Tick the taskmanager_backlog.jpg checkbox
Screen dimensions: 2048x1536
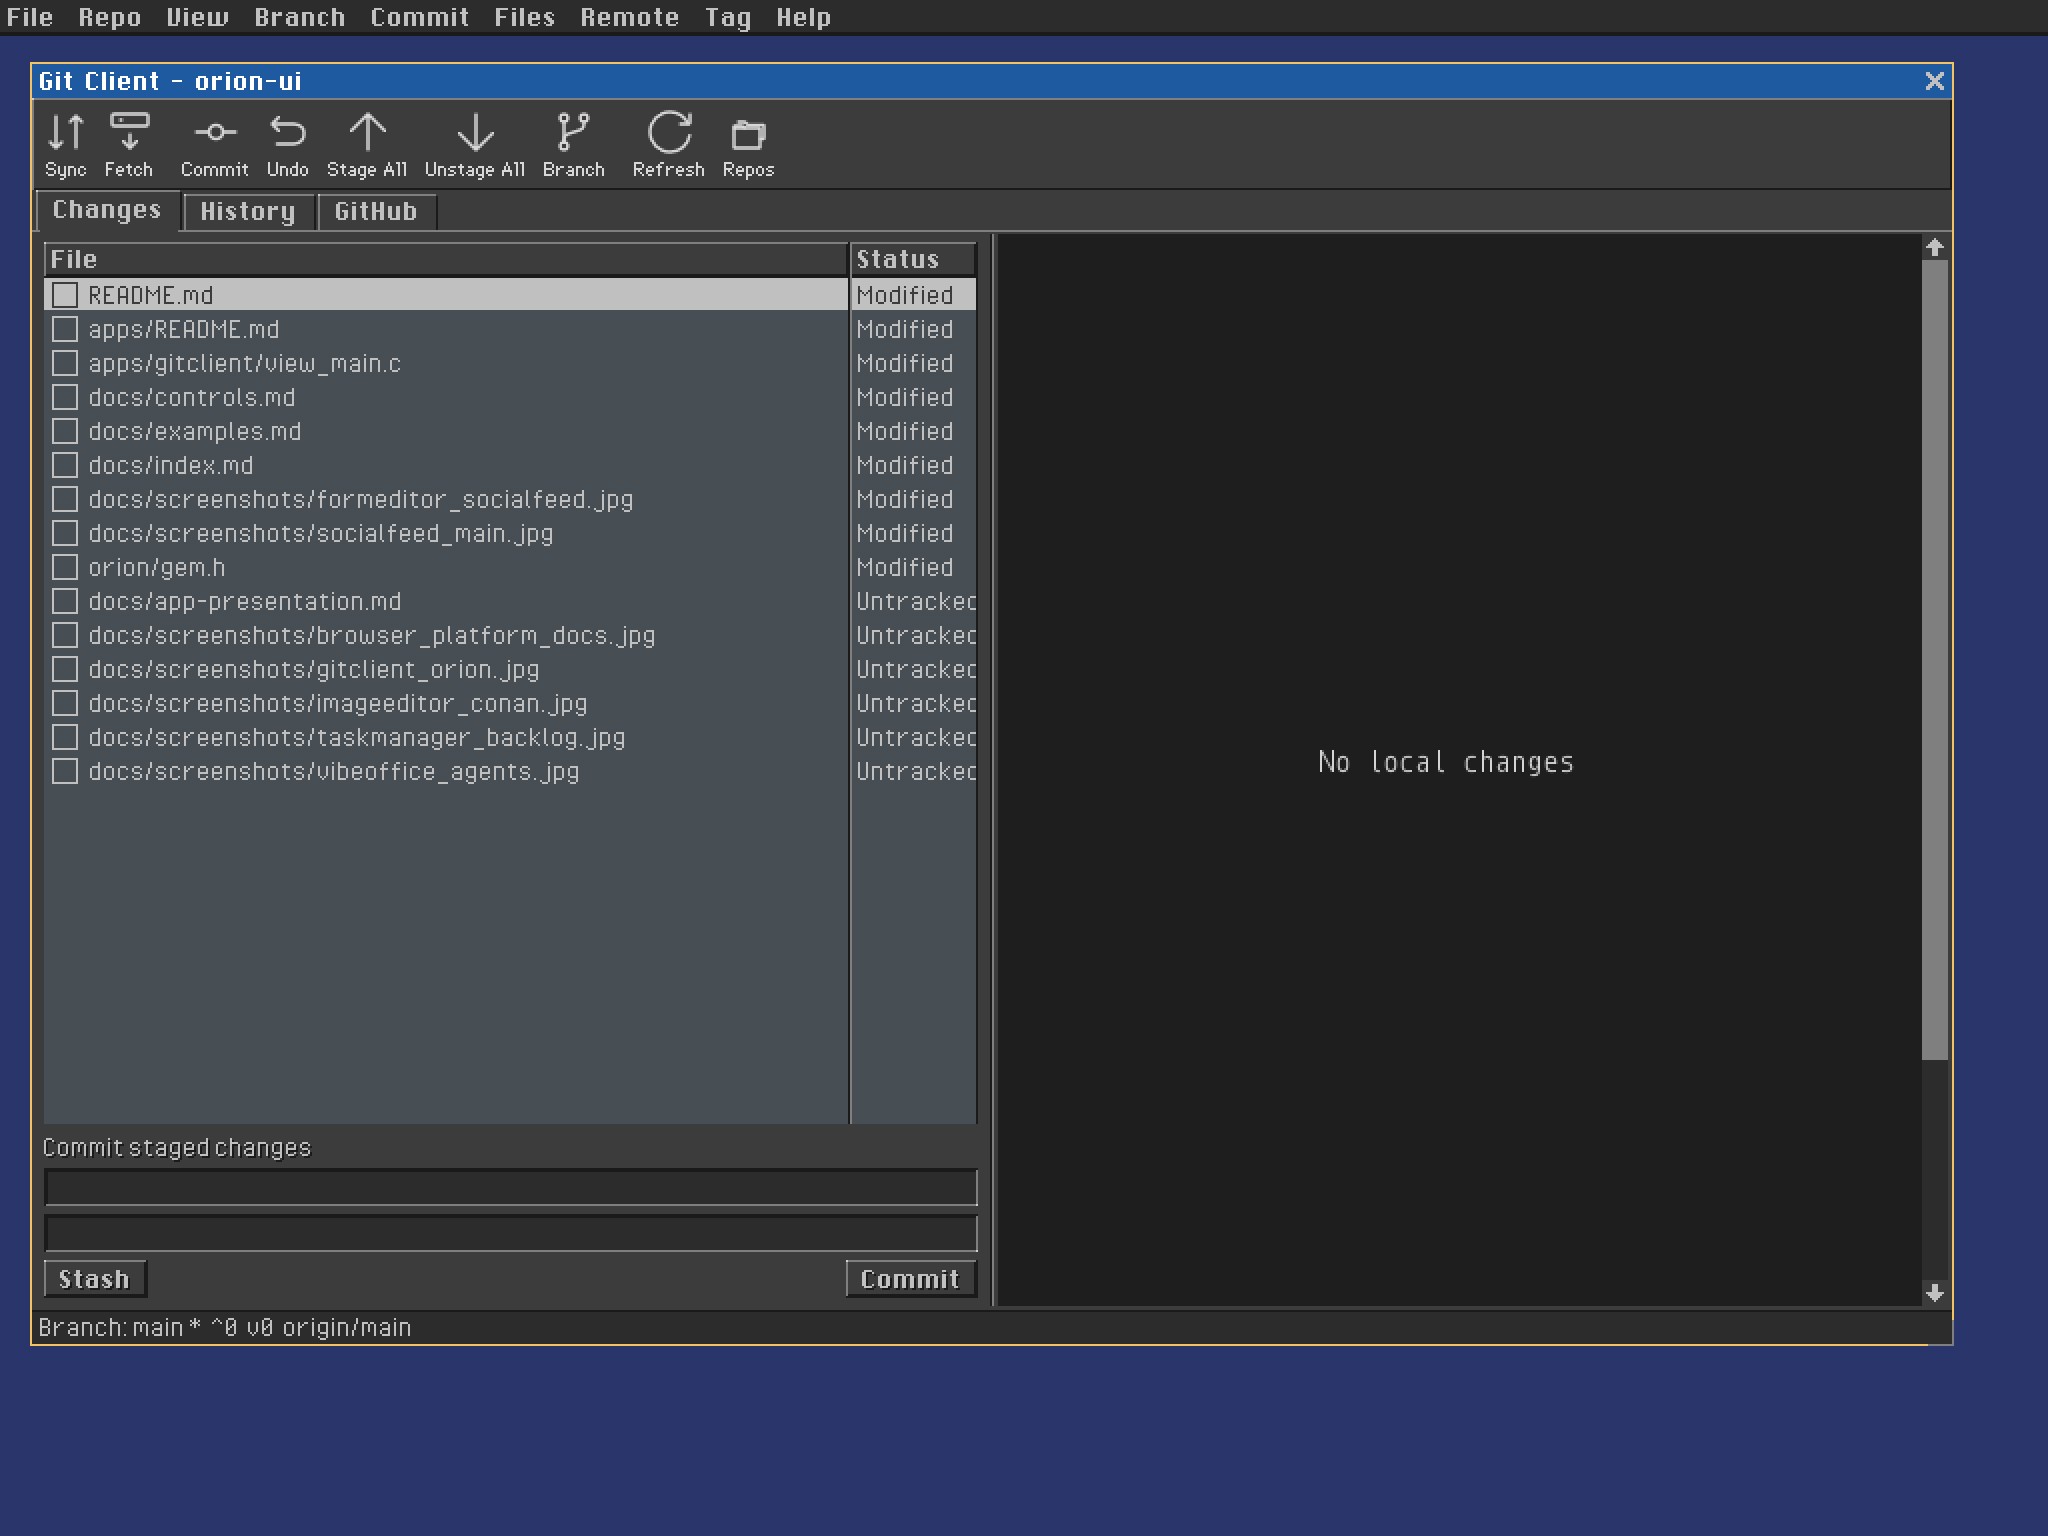[x=65, y=737]
